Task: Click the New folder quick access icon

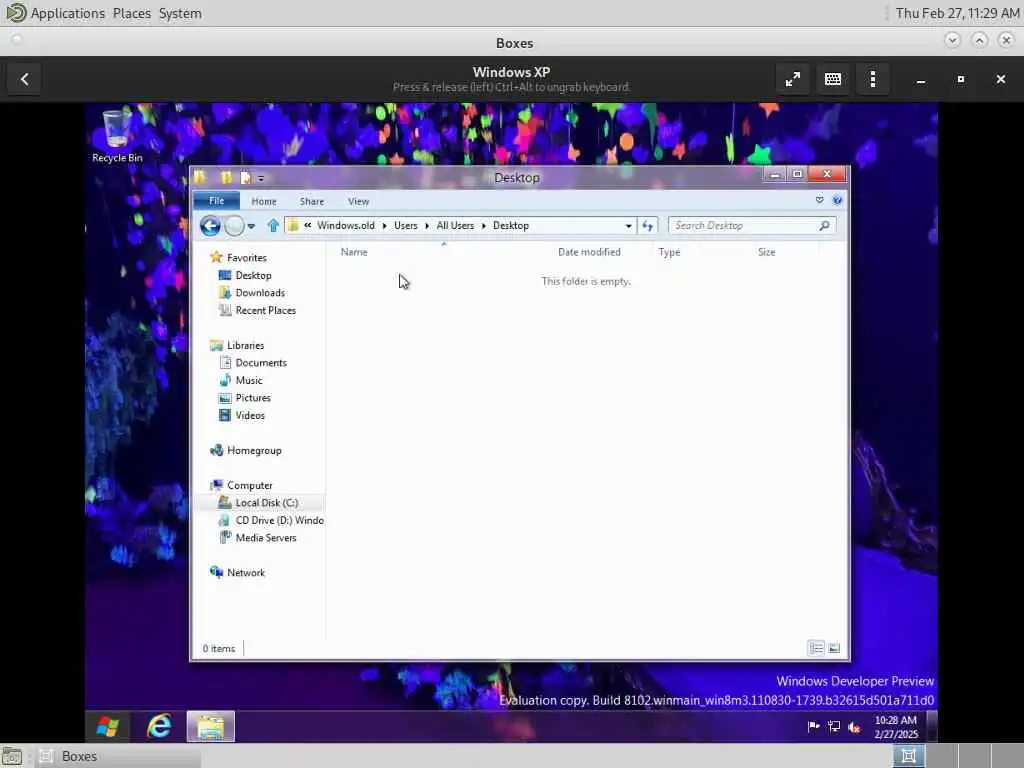Action: click(226, 178)
